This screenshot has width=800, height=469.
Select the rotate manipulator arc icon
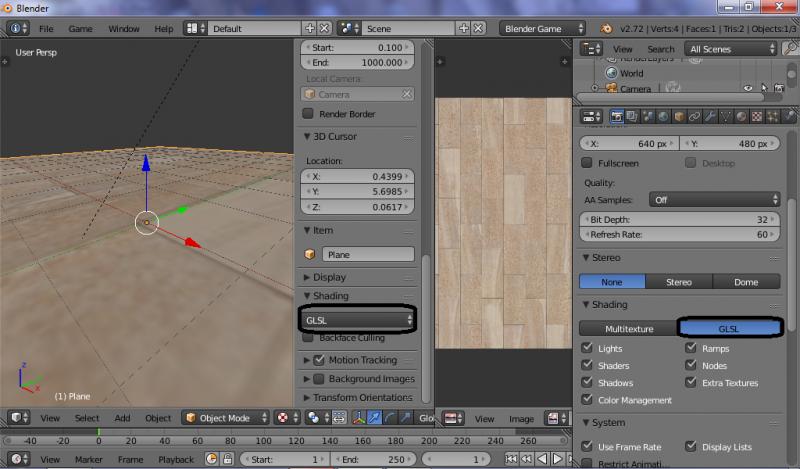390,418
